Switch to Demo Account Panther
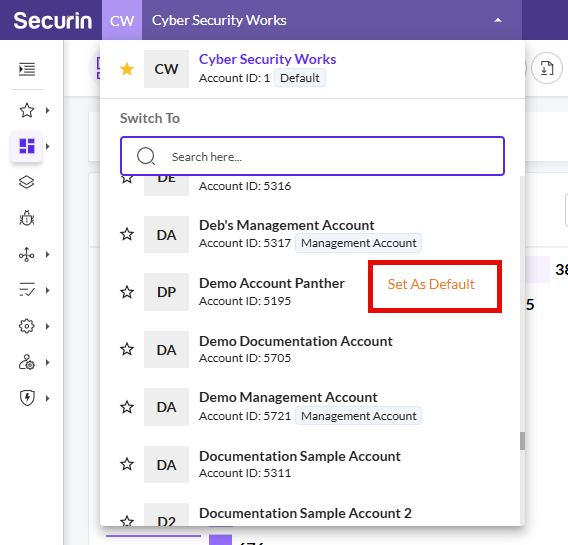568x545 pixels. [272, 283]
